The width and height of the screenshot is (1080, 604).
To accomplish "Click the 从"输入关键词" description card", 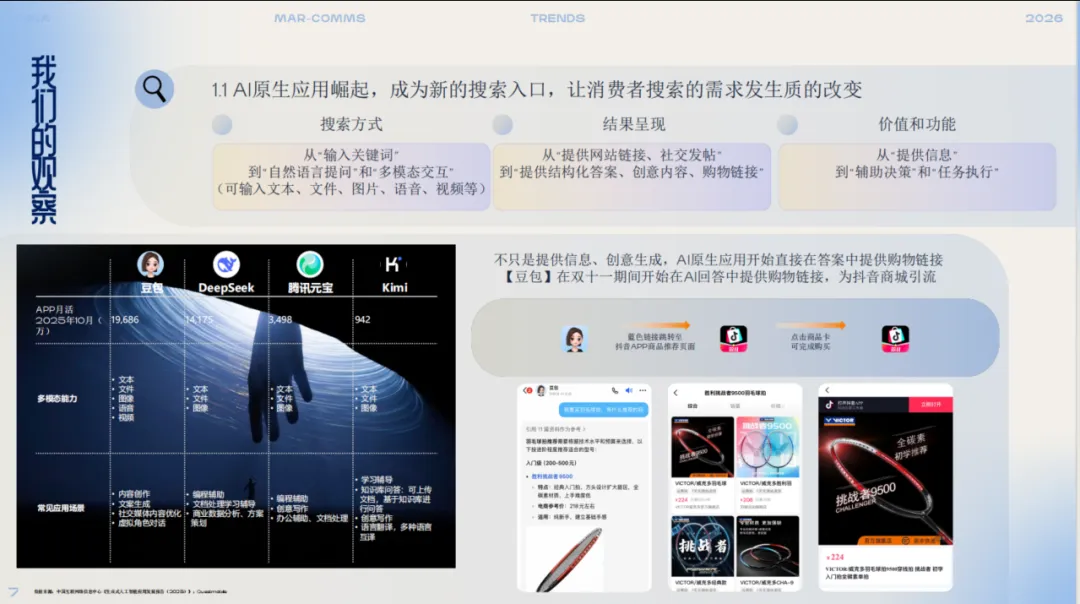I will [351, 176].
